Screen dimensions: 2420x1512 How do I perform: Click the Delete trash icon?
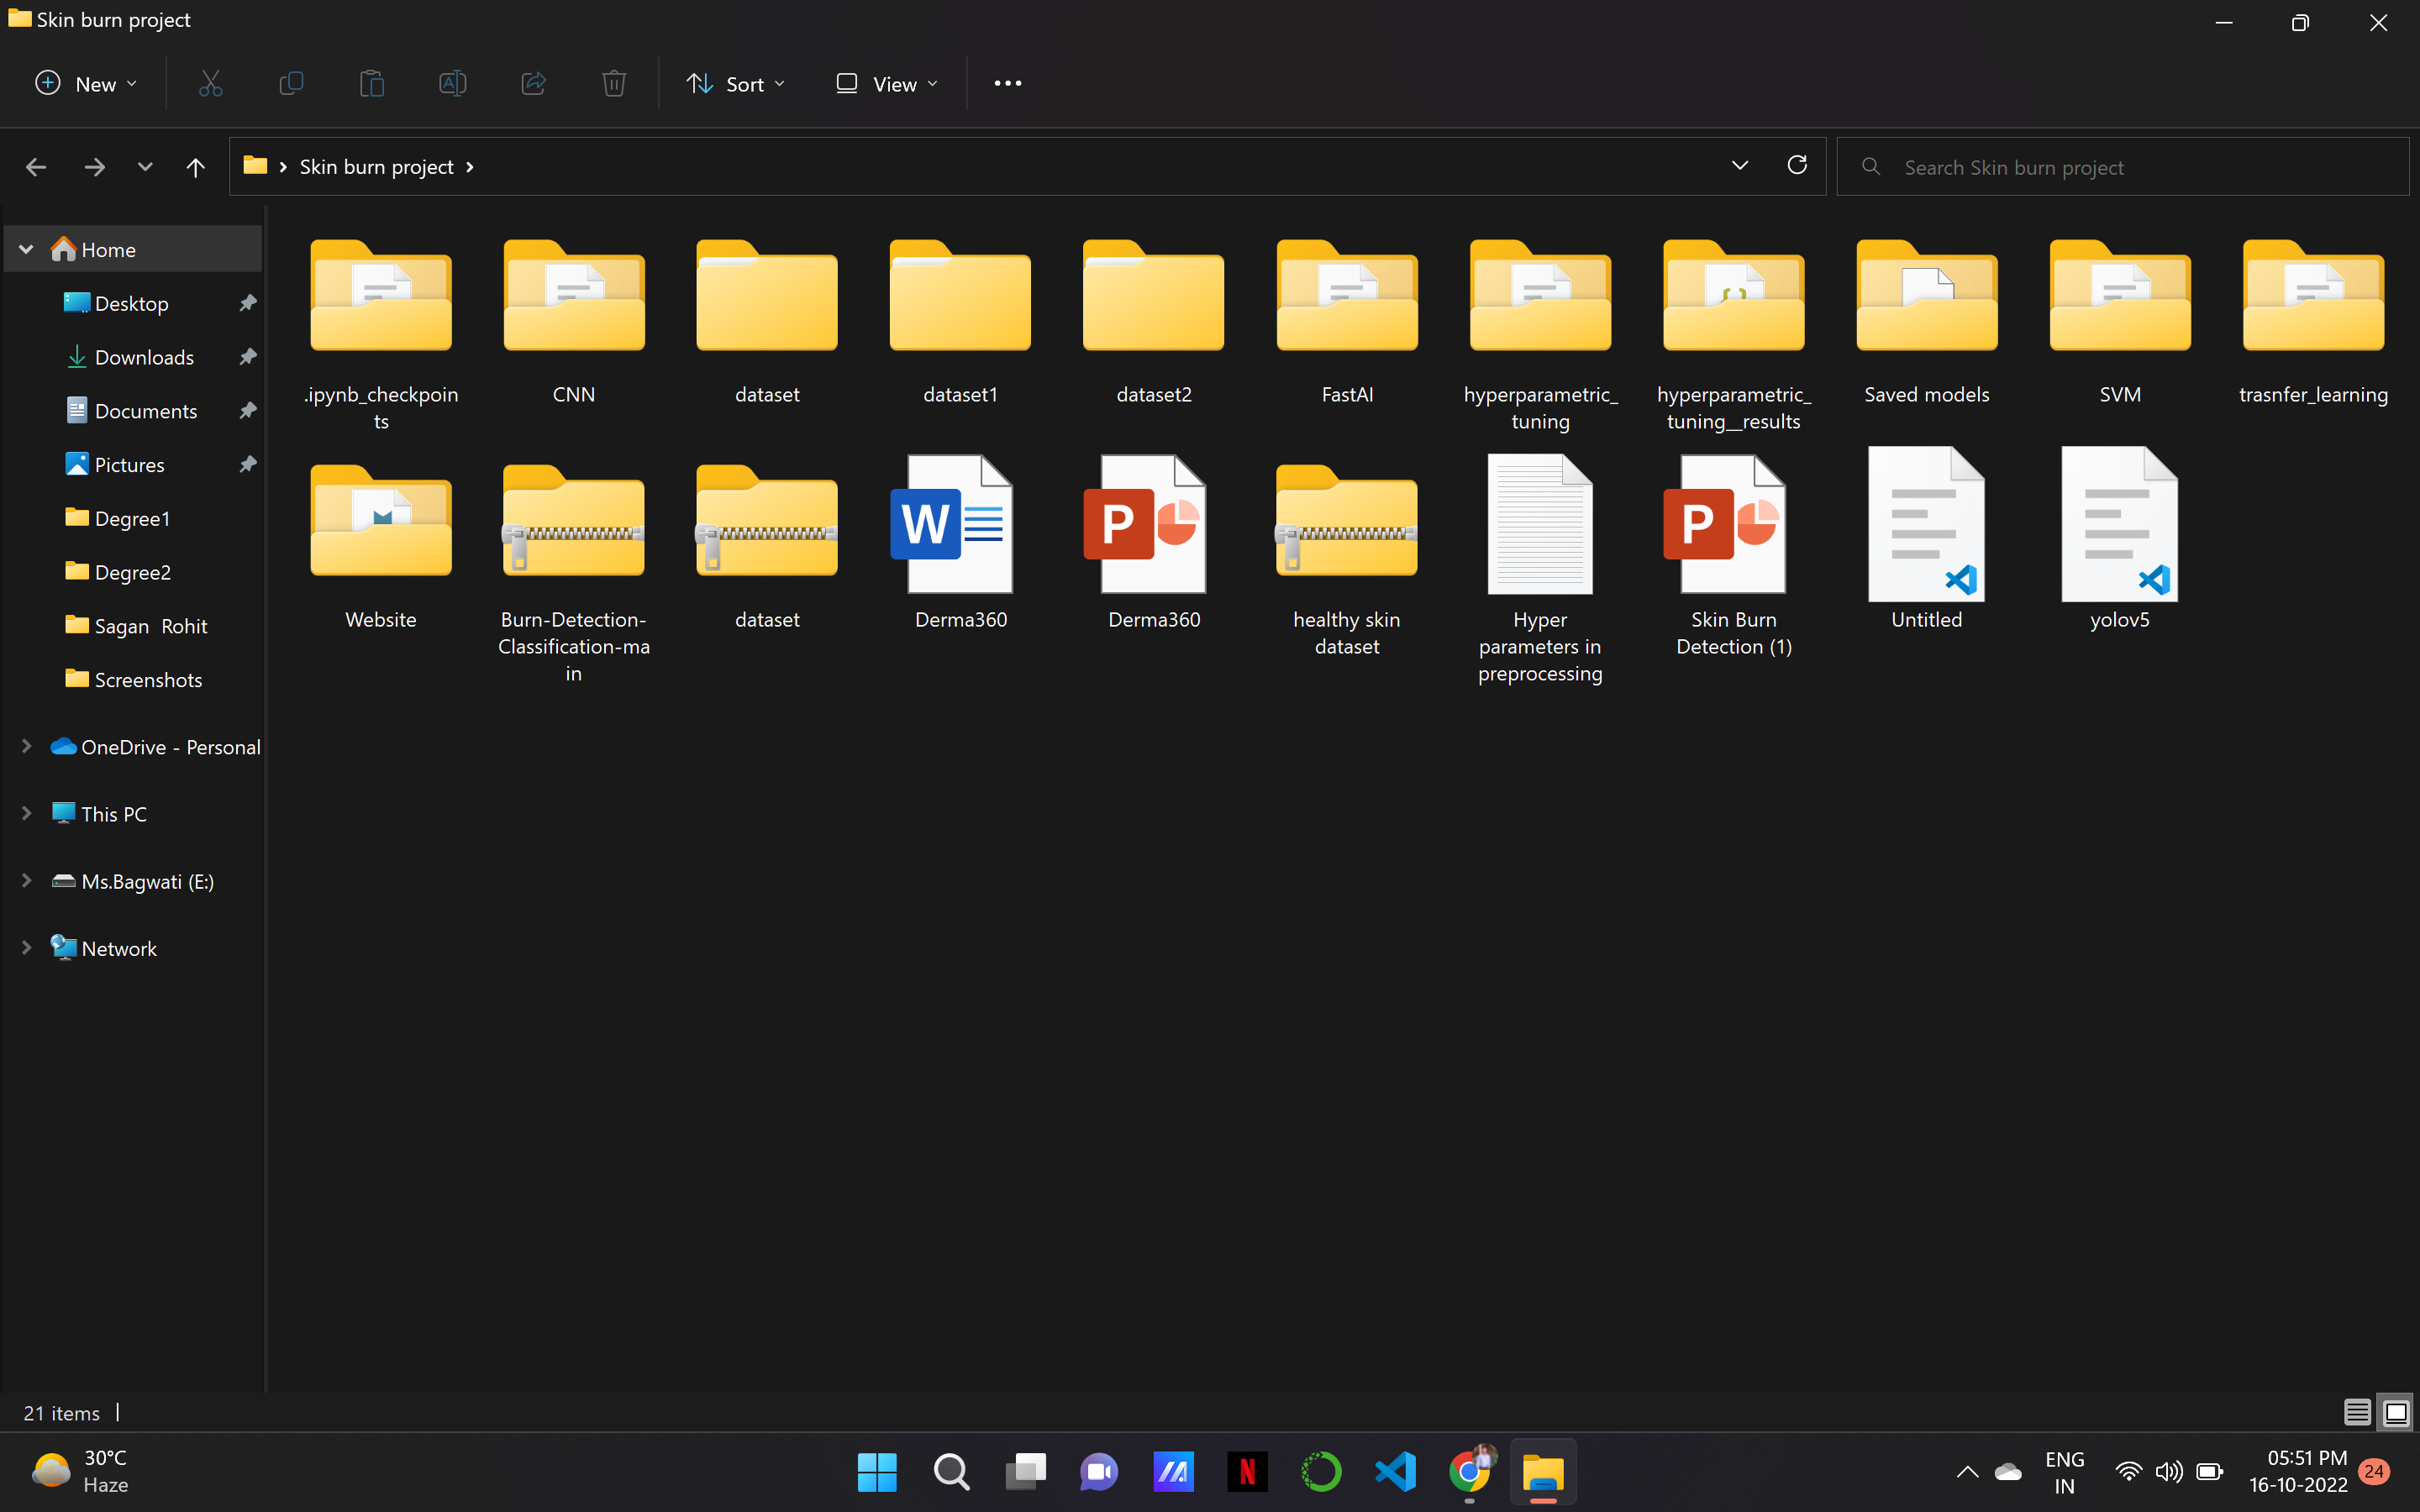(x=614, y=84)
